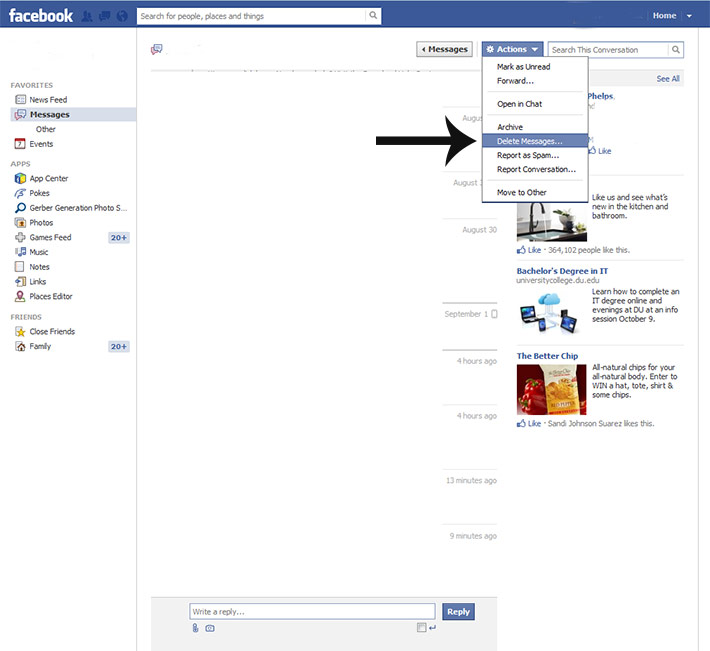Open messages icon in top bar
Screen dimensions: 710x651
click(x=105, y=16)
